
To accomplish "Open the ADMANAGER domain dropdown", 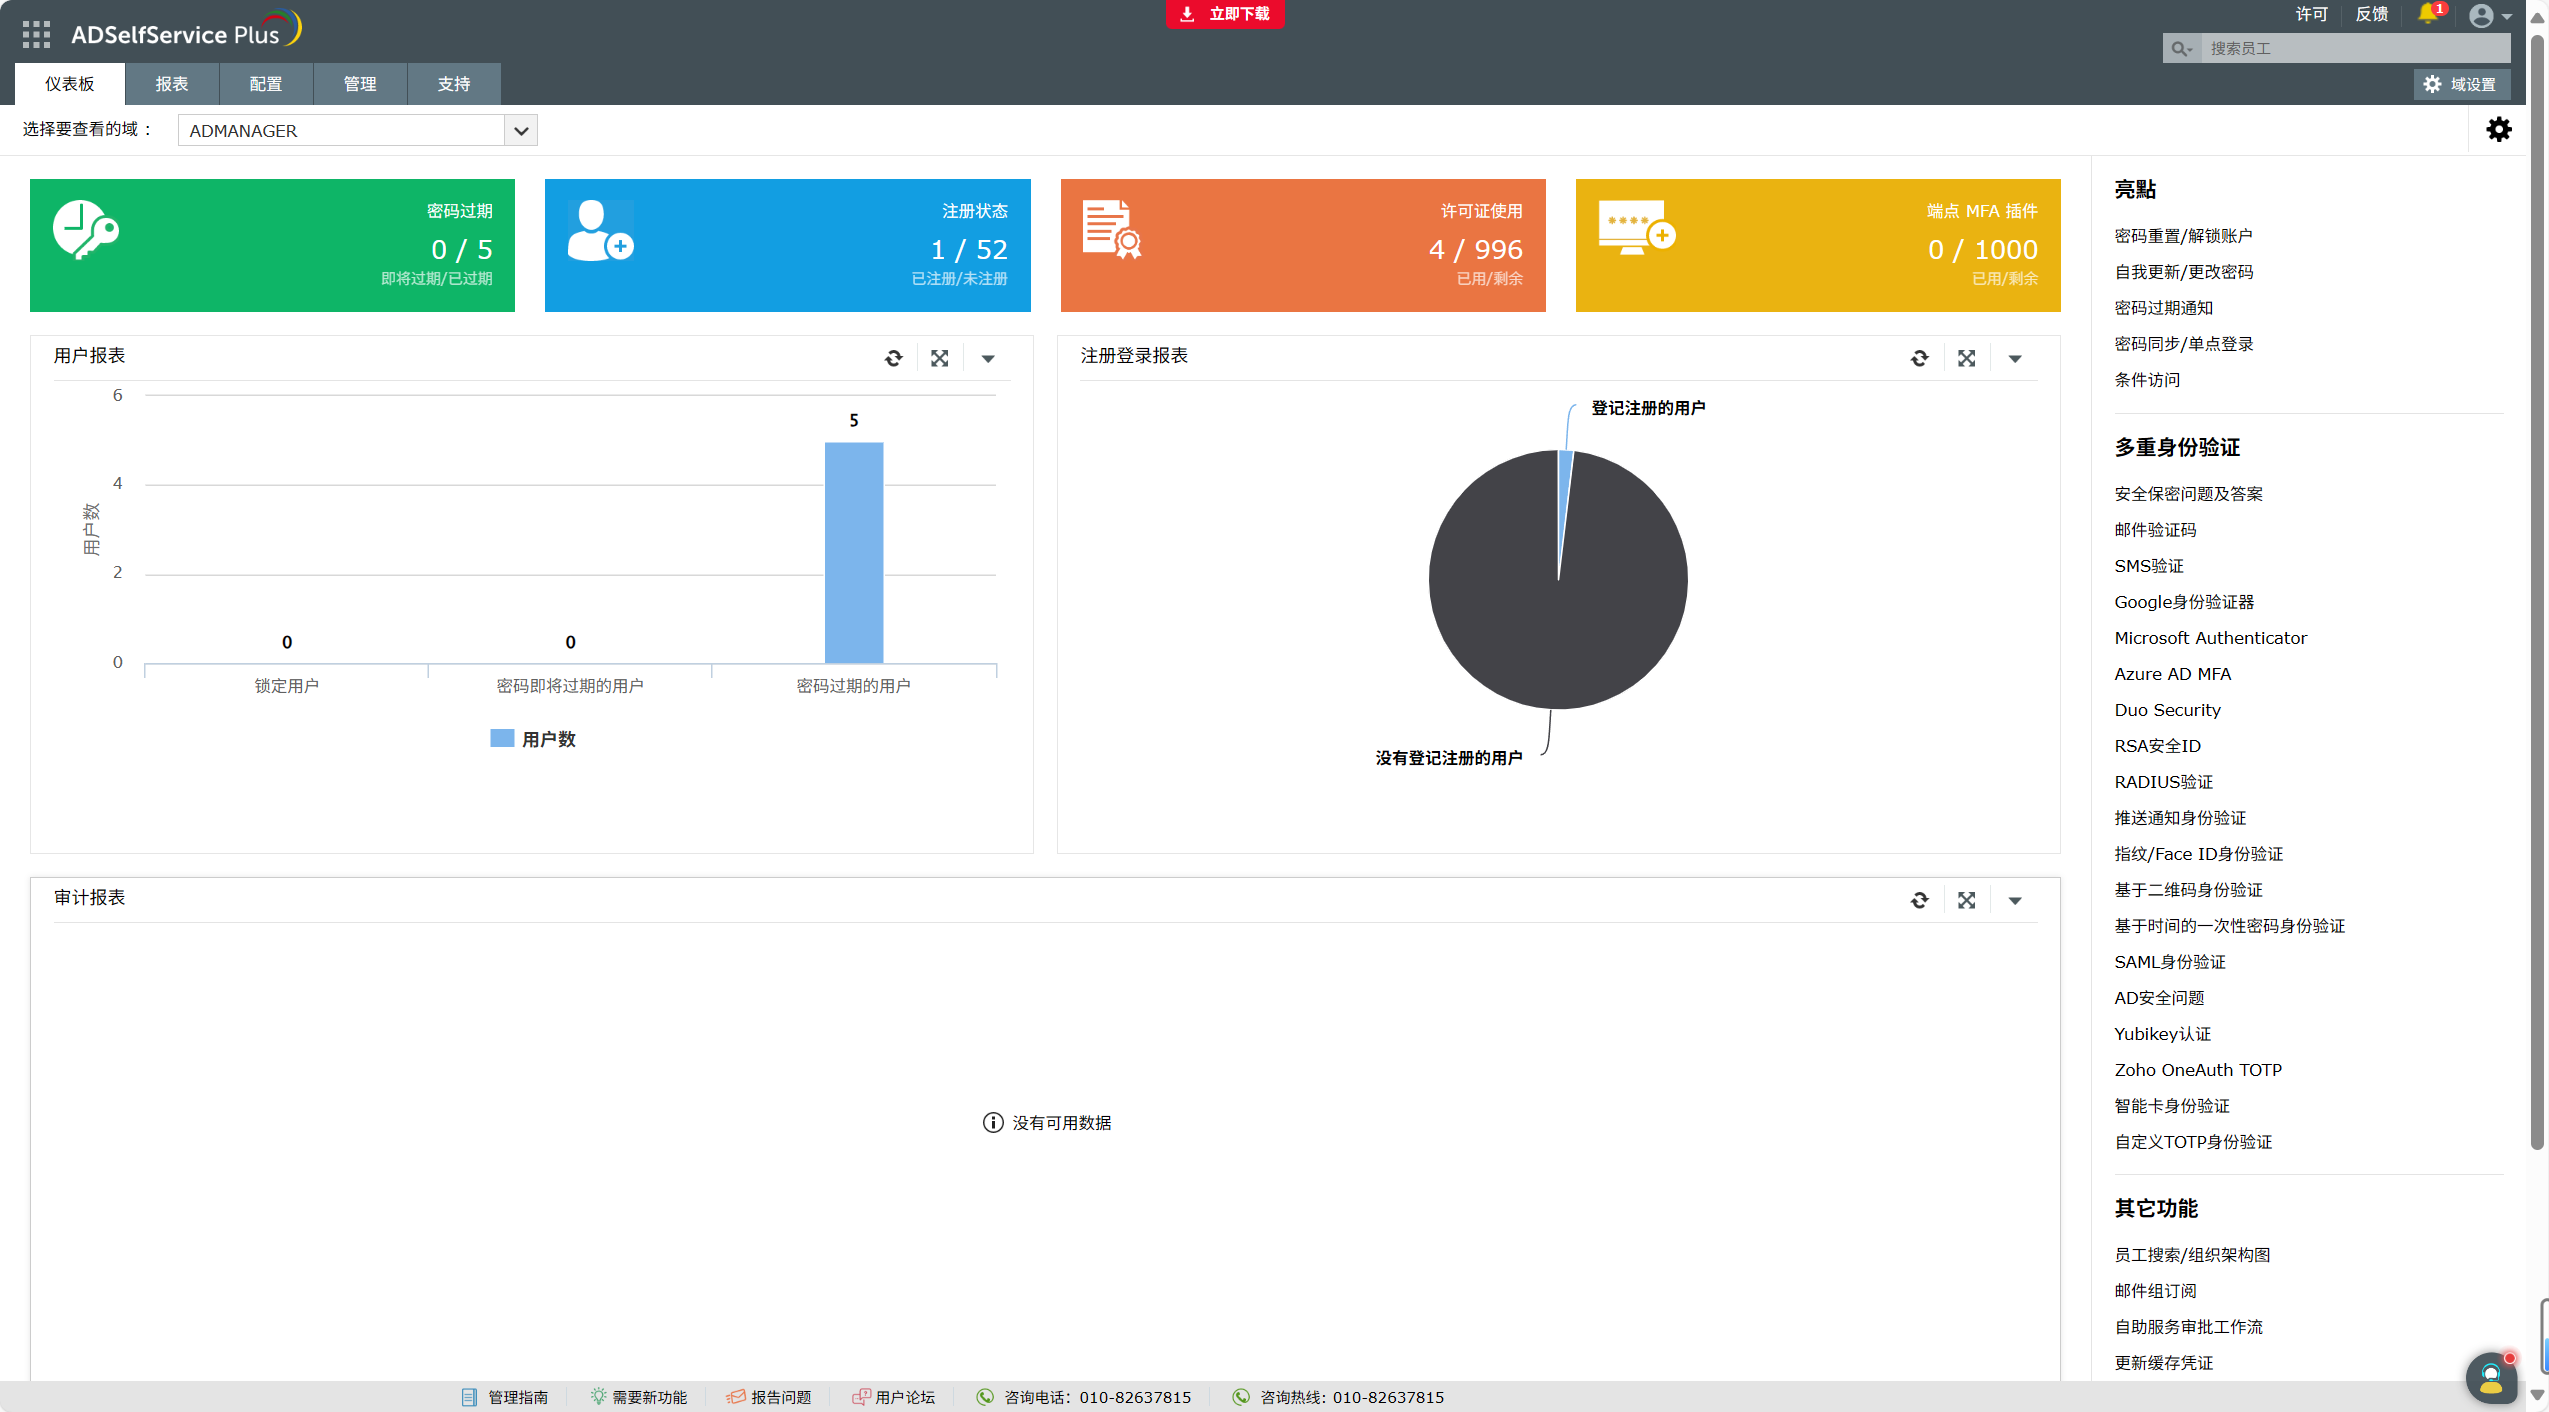I will 520,131.
